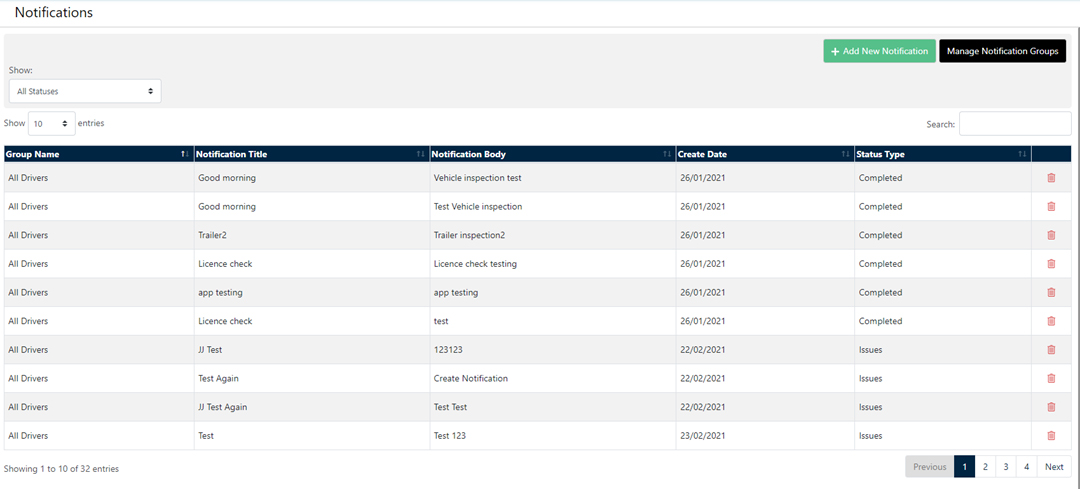Screen dimensions: 1080x489
Task: Delete the 'Vehicle inspection test' notification row
Action: [x=1051, y=178]
